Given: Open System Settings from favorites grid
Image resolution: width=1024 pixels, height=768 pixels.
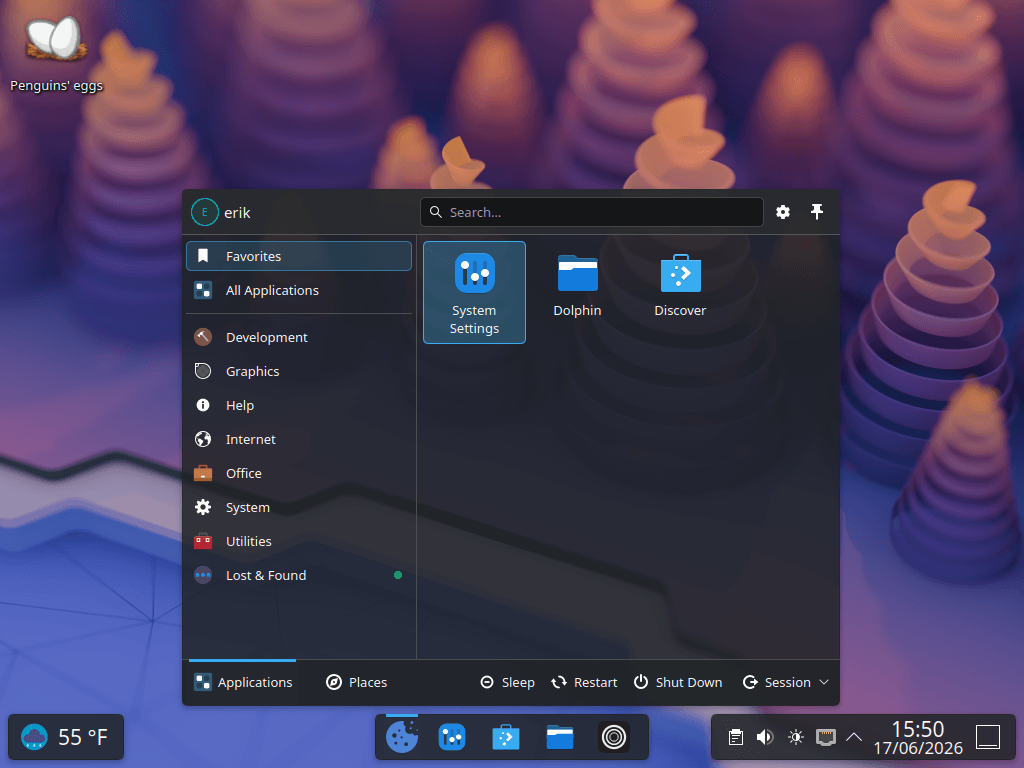Looking at the screenshot, I should click(474, 292).
